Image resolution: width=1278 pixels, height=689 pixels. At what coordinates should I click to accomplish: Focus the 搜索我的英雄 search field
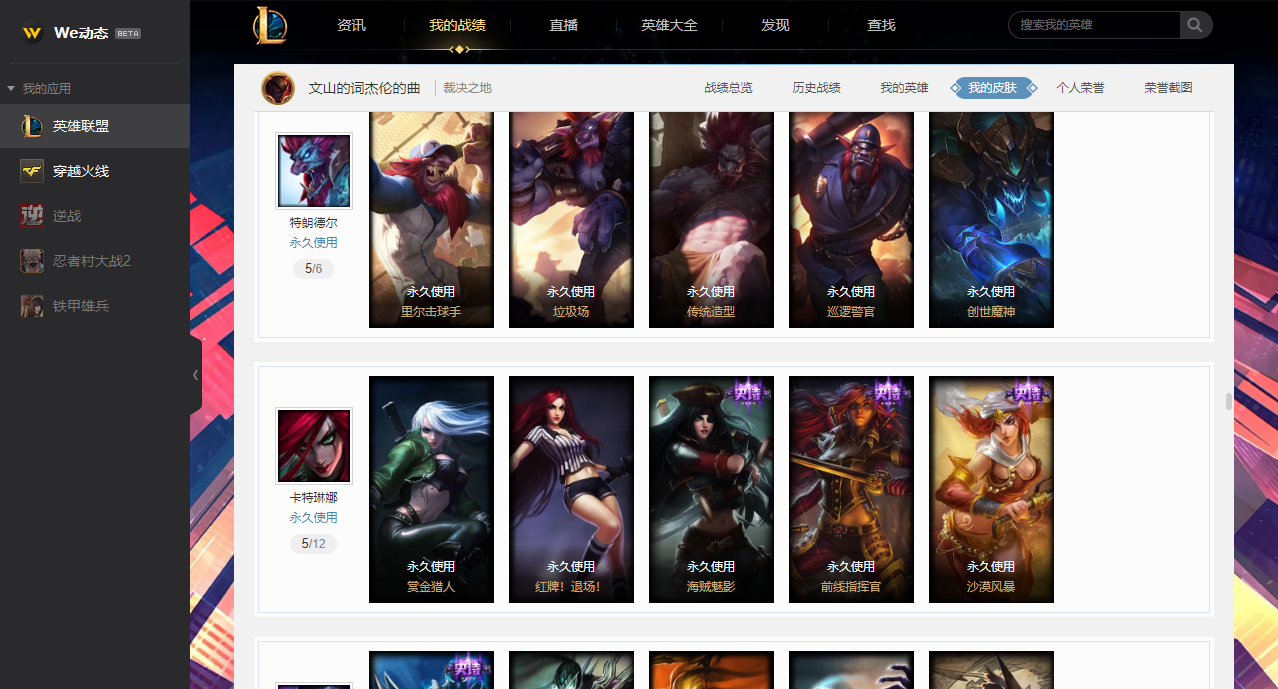tap(1094, 25)
